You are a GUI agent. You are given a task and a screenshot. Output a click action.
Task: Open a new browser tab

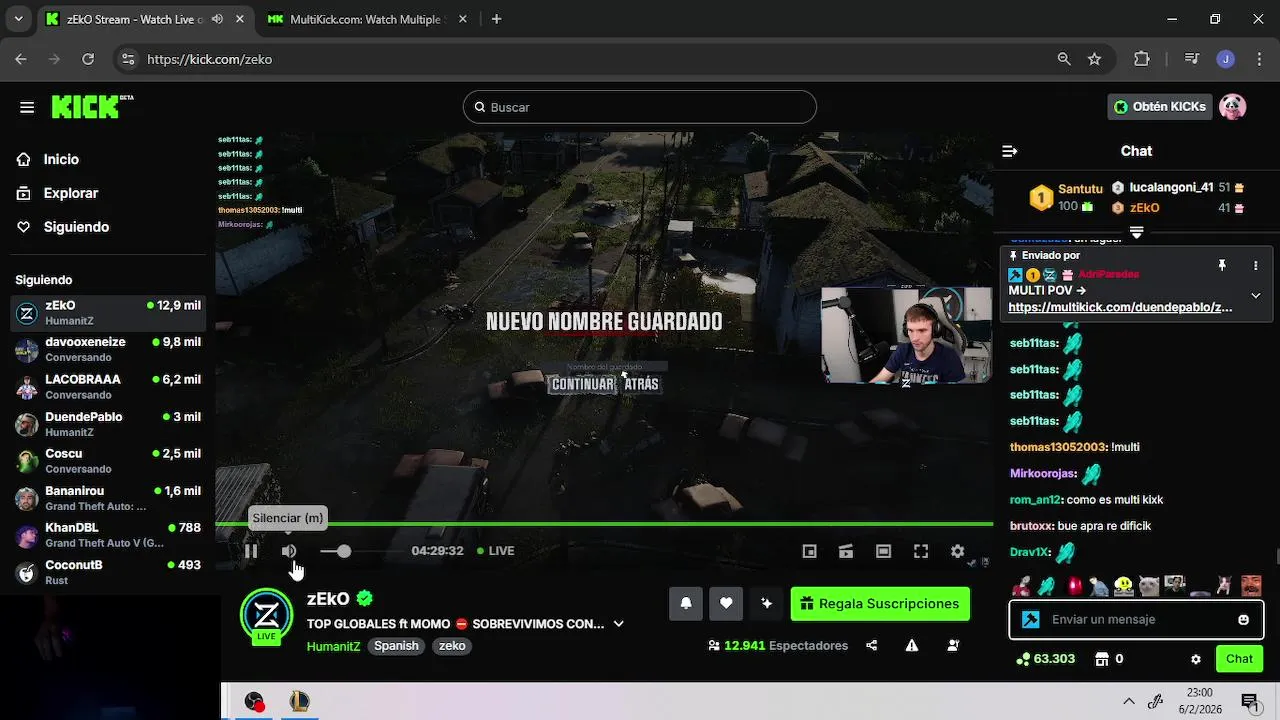[x=497, y=19]
